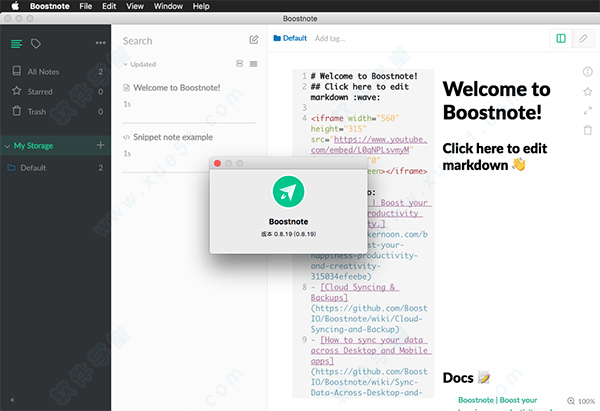Create a new note with pencil icon

point(254,39)
